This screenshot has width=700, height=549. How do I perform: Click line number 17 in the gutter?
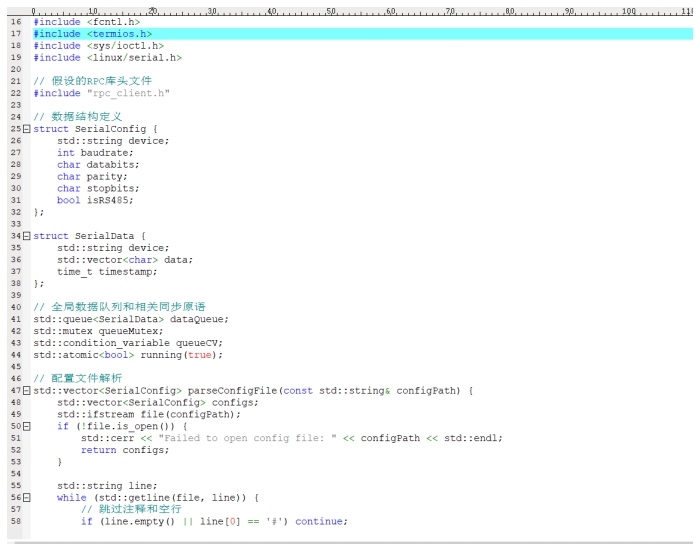[x=15, y=34]
